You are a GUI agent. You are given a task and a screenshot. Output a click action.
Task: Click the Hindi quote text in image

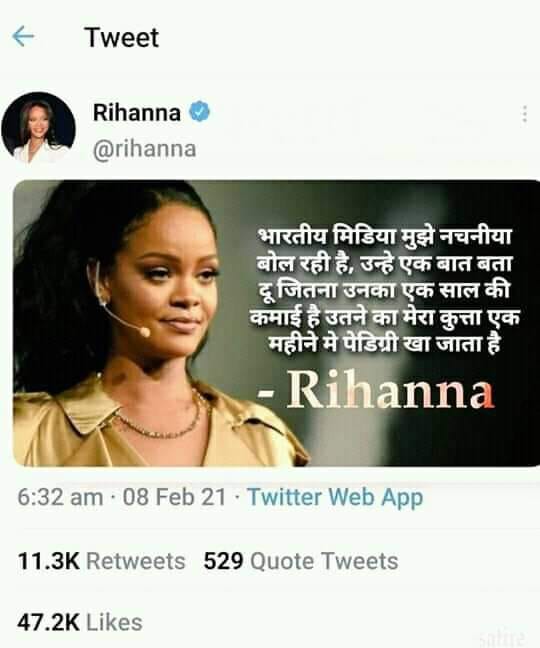click(x=384, y=290)
